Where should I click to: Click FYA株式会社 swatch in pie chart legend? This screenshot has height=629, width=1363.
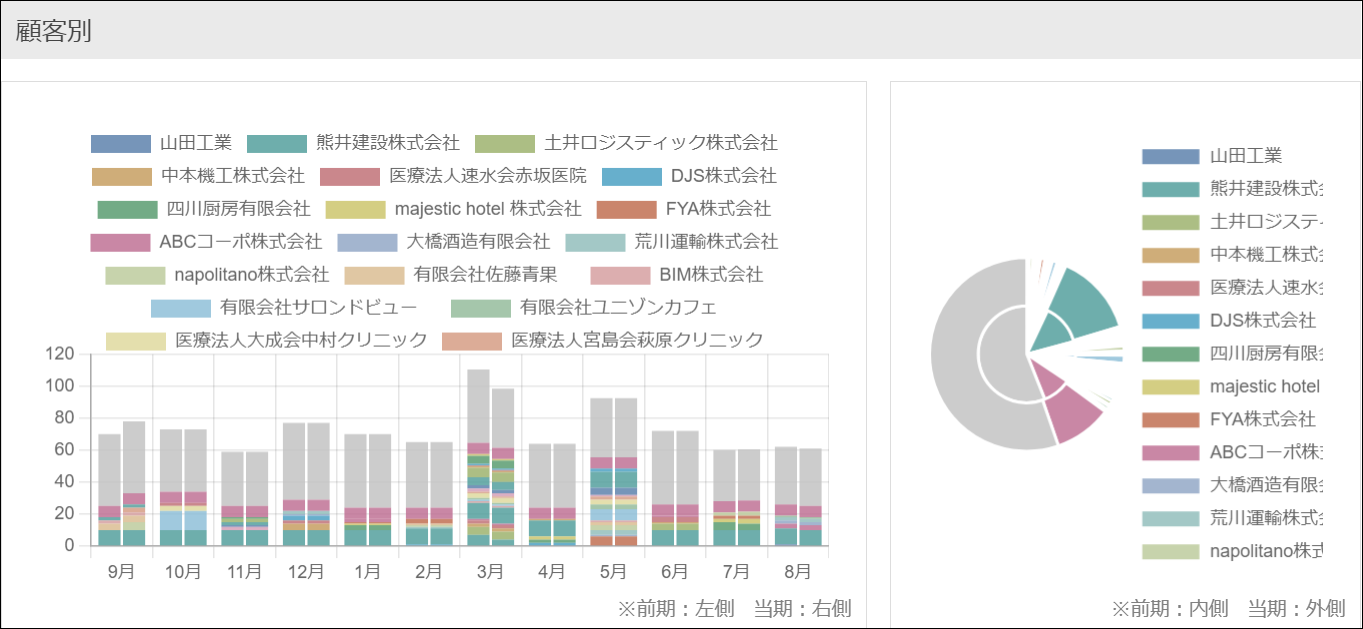click(1170, 419)
